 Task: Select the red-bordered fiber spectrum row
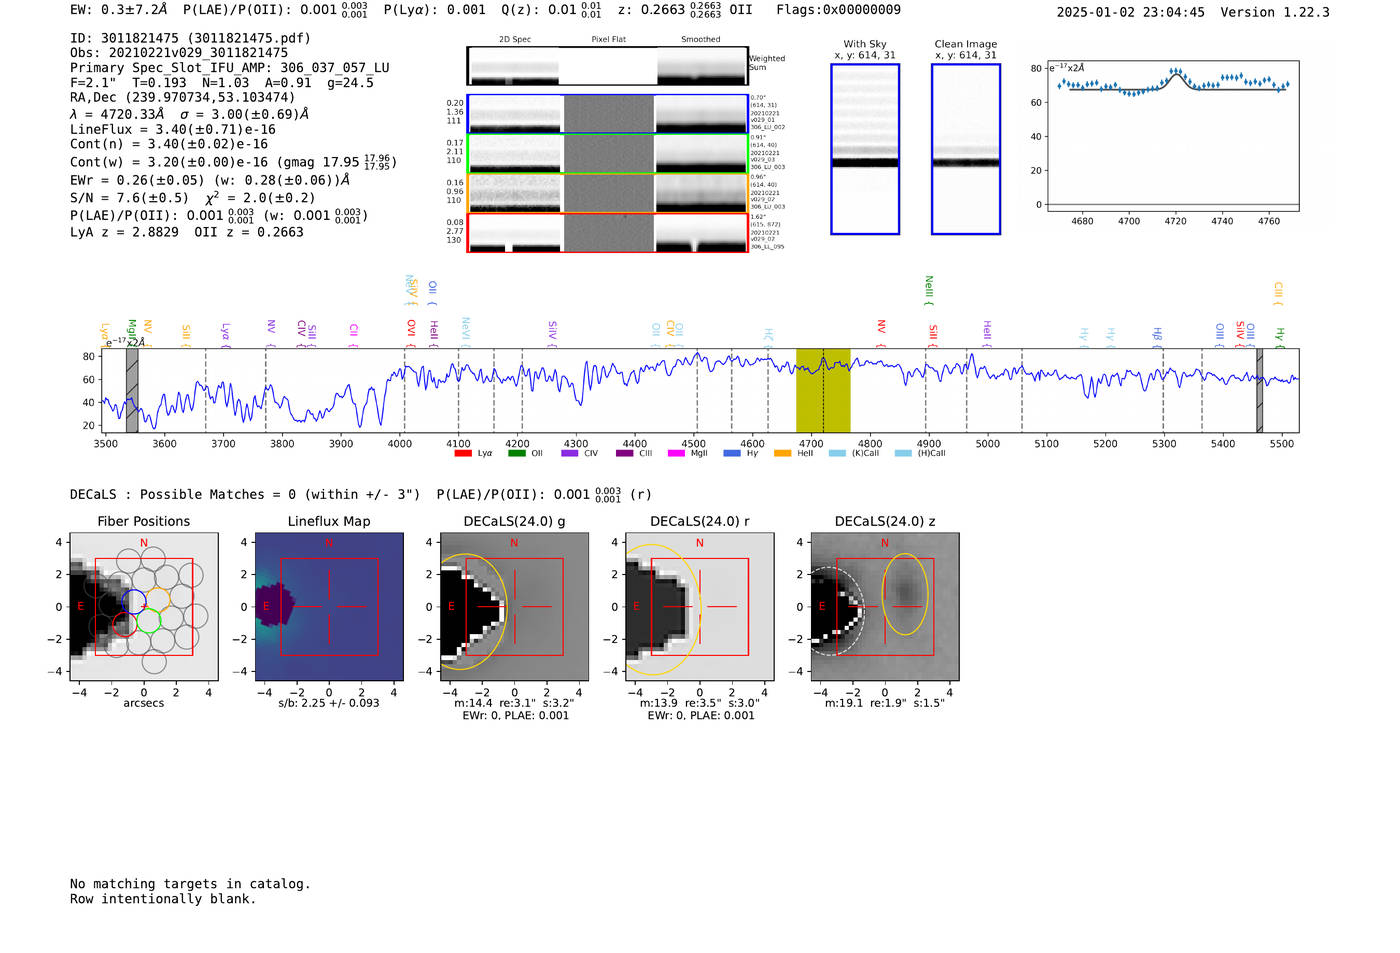pyautogui.click(x=608, y=233)
